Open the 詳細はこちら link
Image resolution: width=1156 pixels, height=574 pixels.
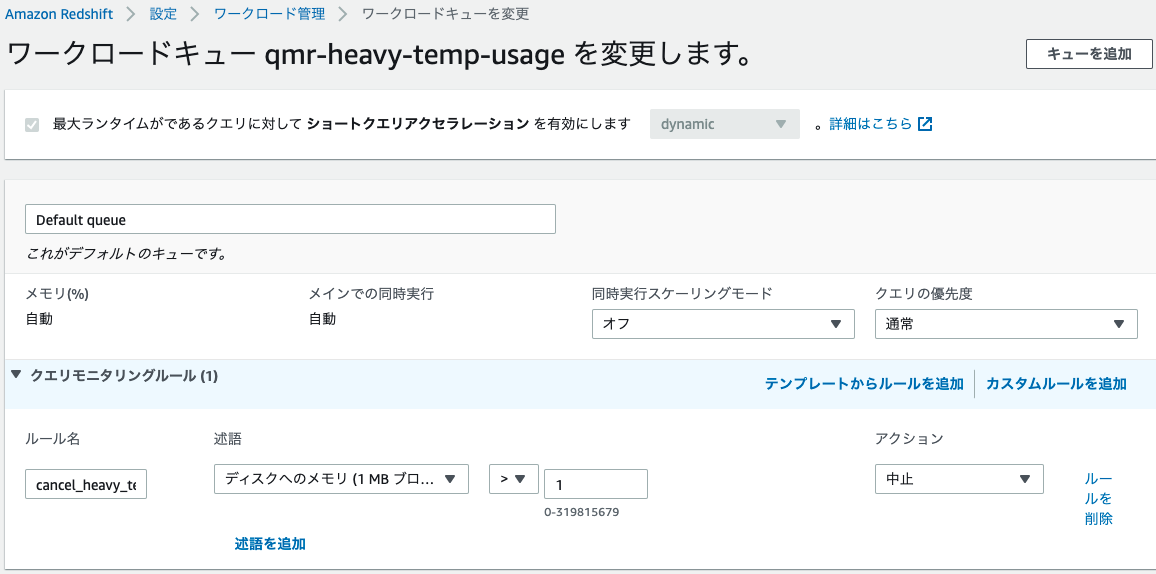(871, 124)
